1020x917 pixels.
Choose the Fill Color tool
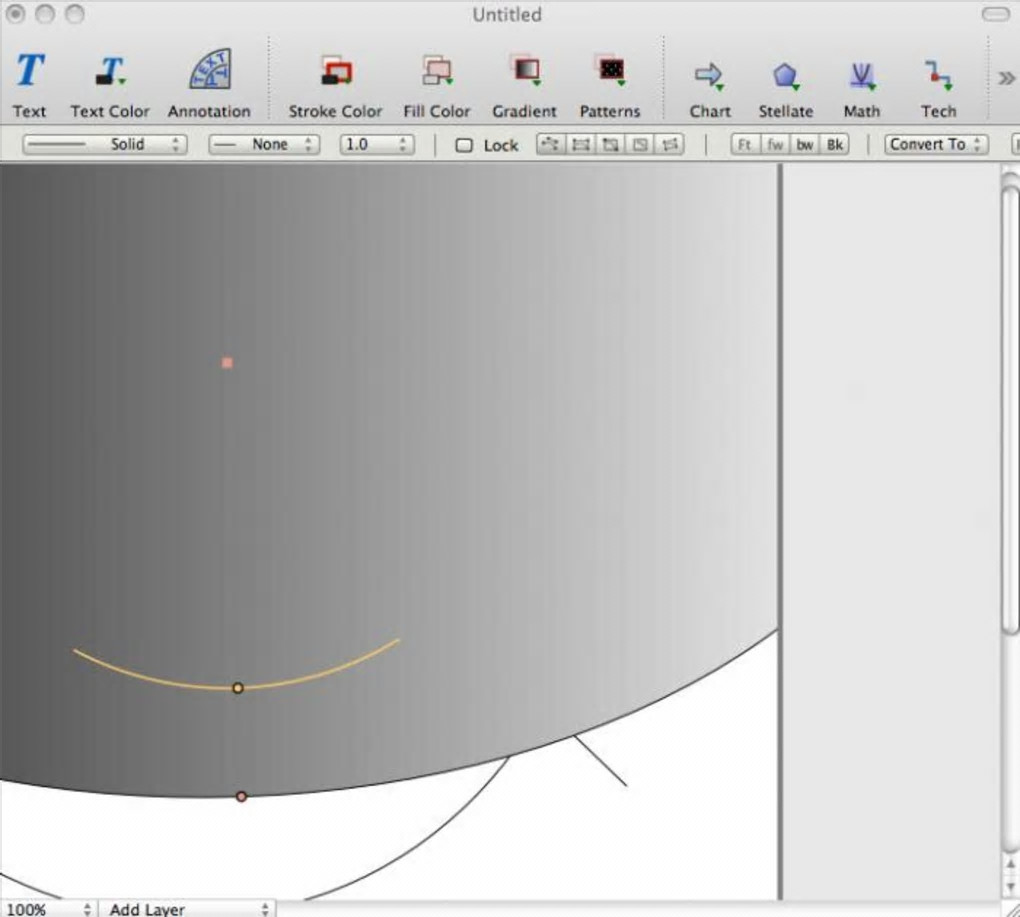pos(437,73)
